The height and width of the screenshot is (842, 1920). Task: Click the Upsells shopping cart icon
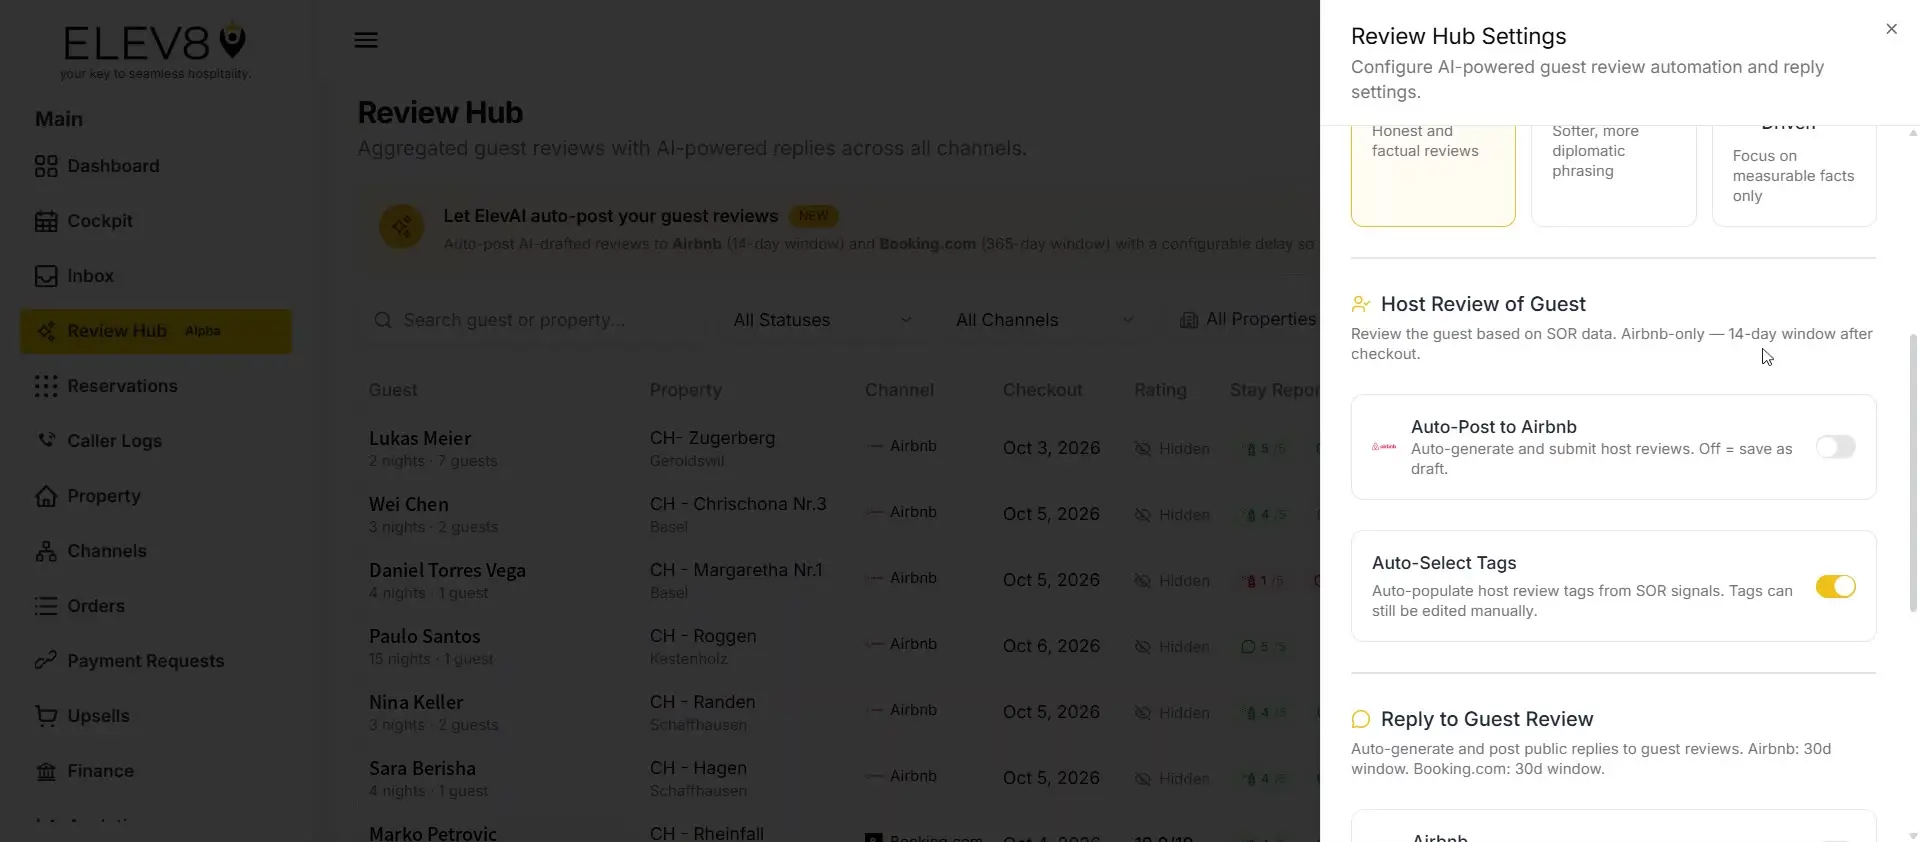pos(46,716)
